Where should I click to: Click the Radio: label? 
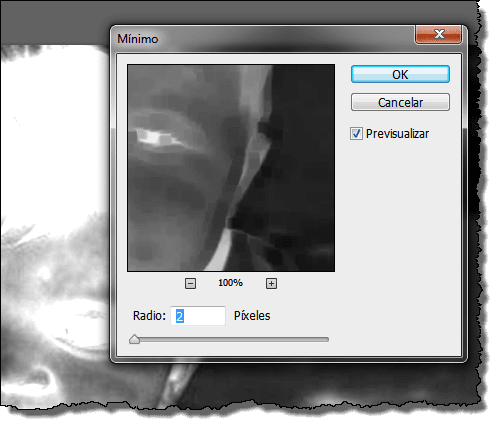149,316
